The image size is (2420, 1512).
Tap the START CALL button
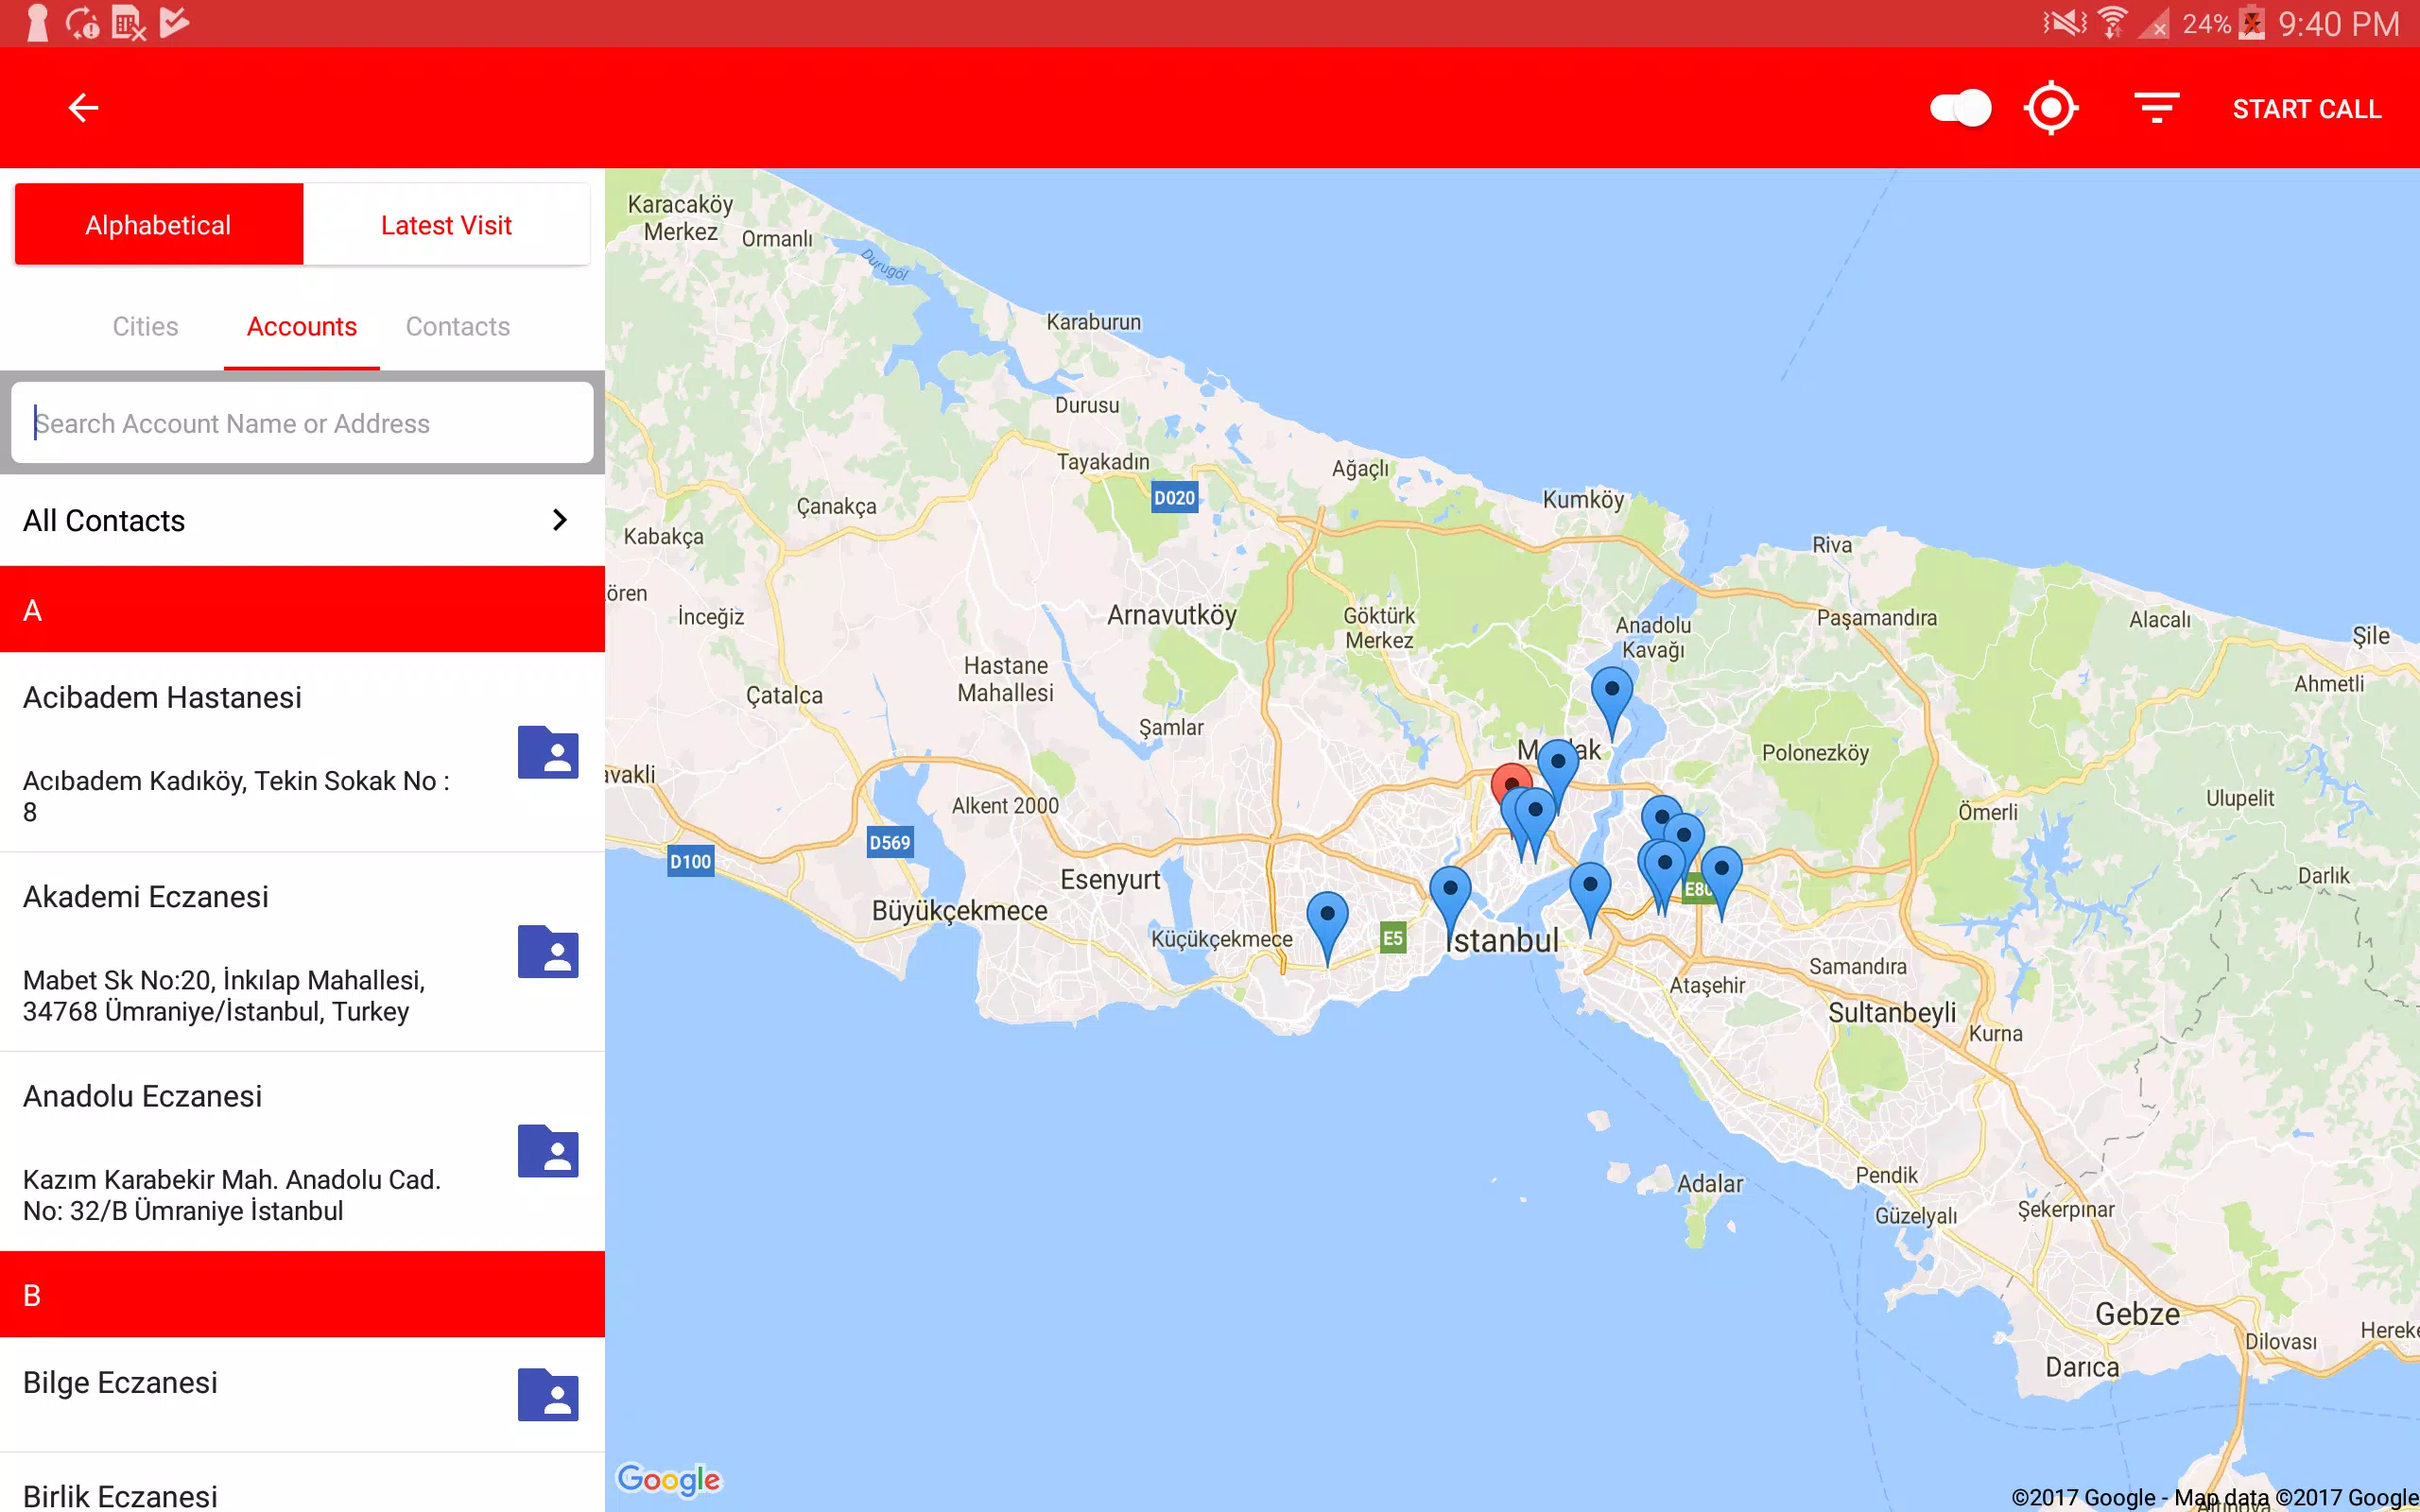point(2307,109)
